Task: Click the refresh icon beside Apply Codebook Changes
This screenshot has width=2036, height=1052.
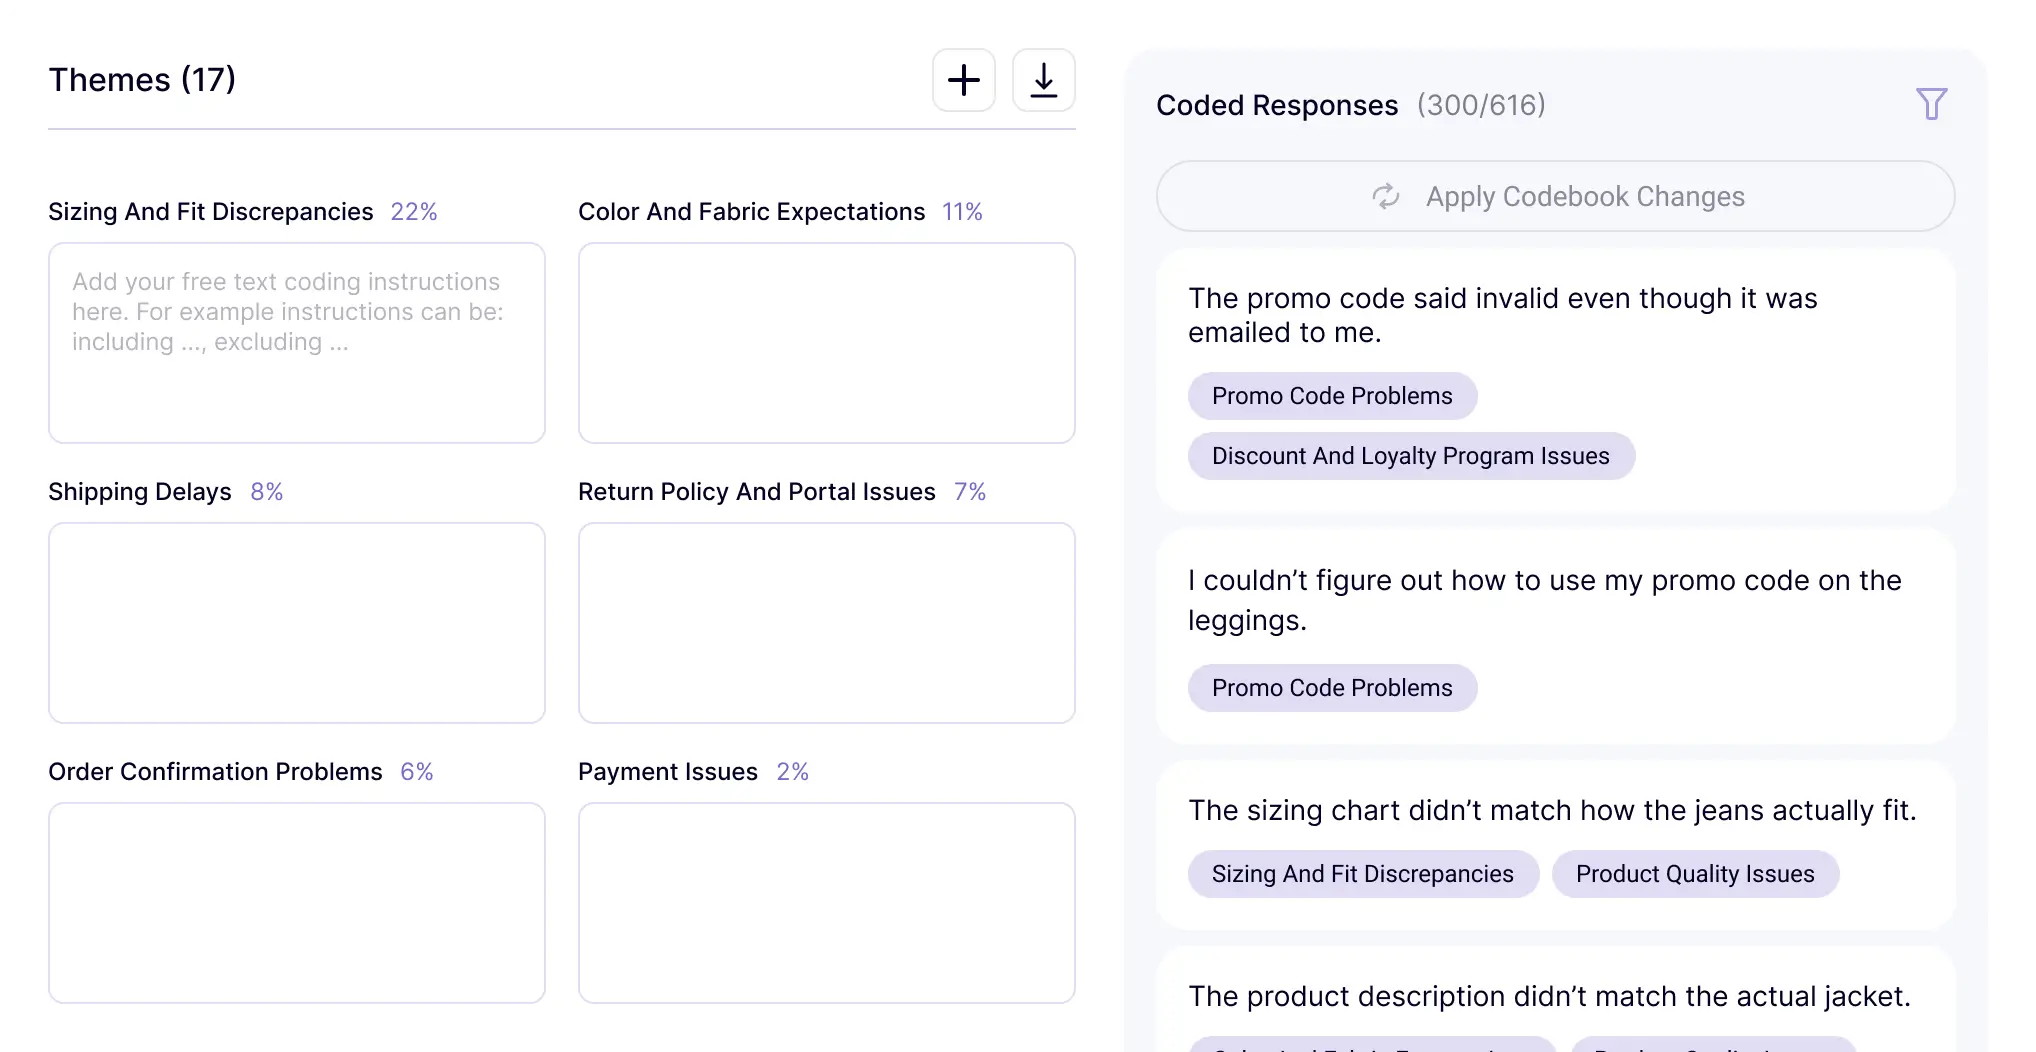Action: [1385, 196]
